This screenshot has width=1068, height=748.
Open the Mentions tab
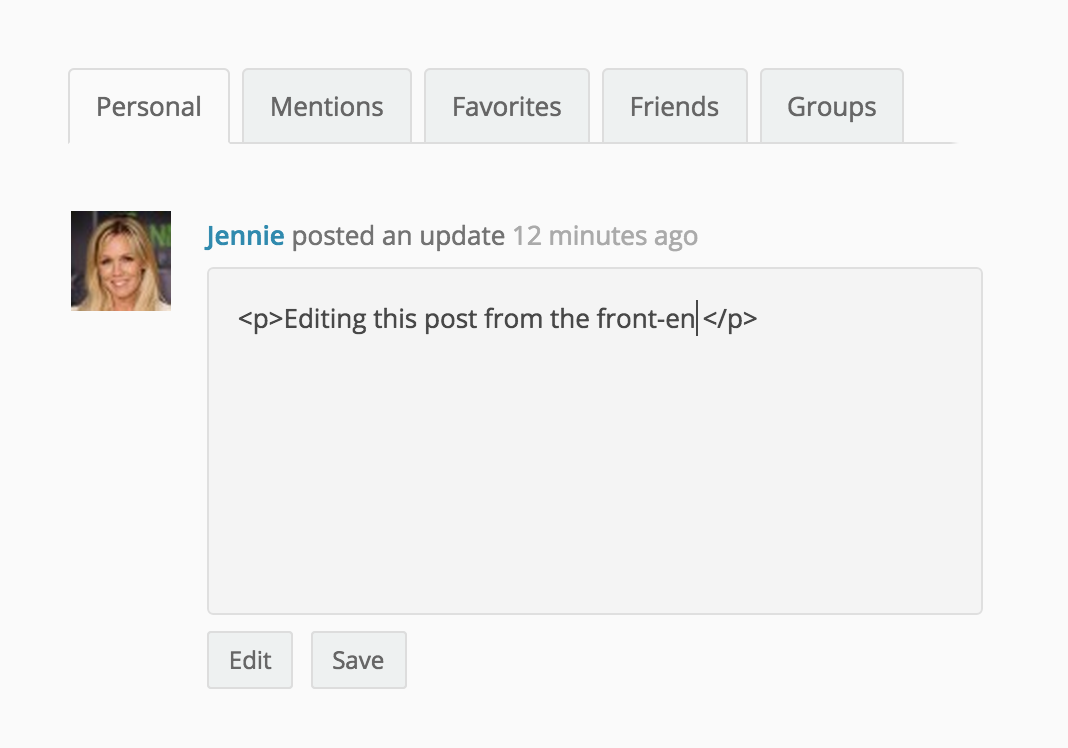(327, 107)
